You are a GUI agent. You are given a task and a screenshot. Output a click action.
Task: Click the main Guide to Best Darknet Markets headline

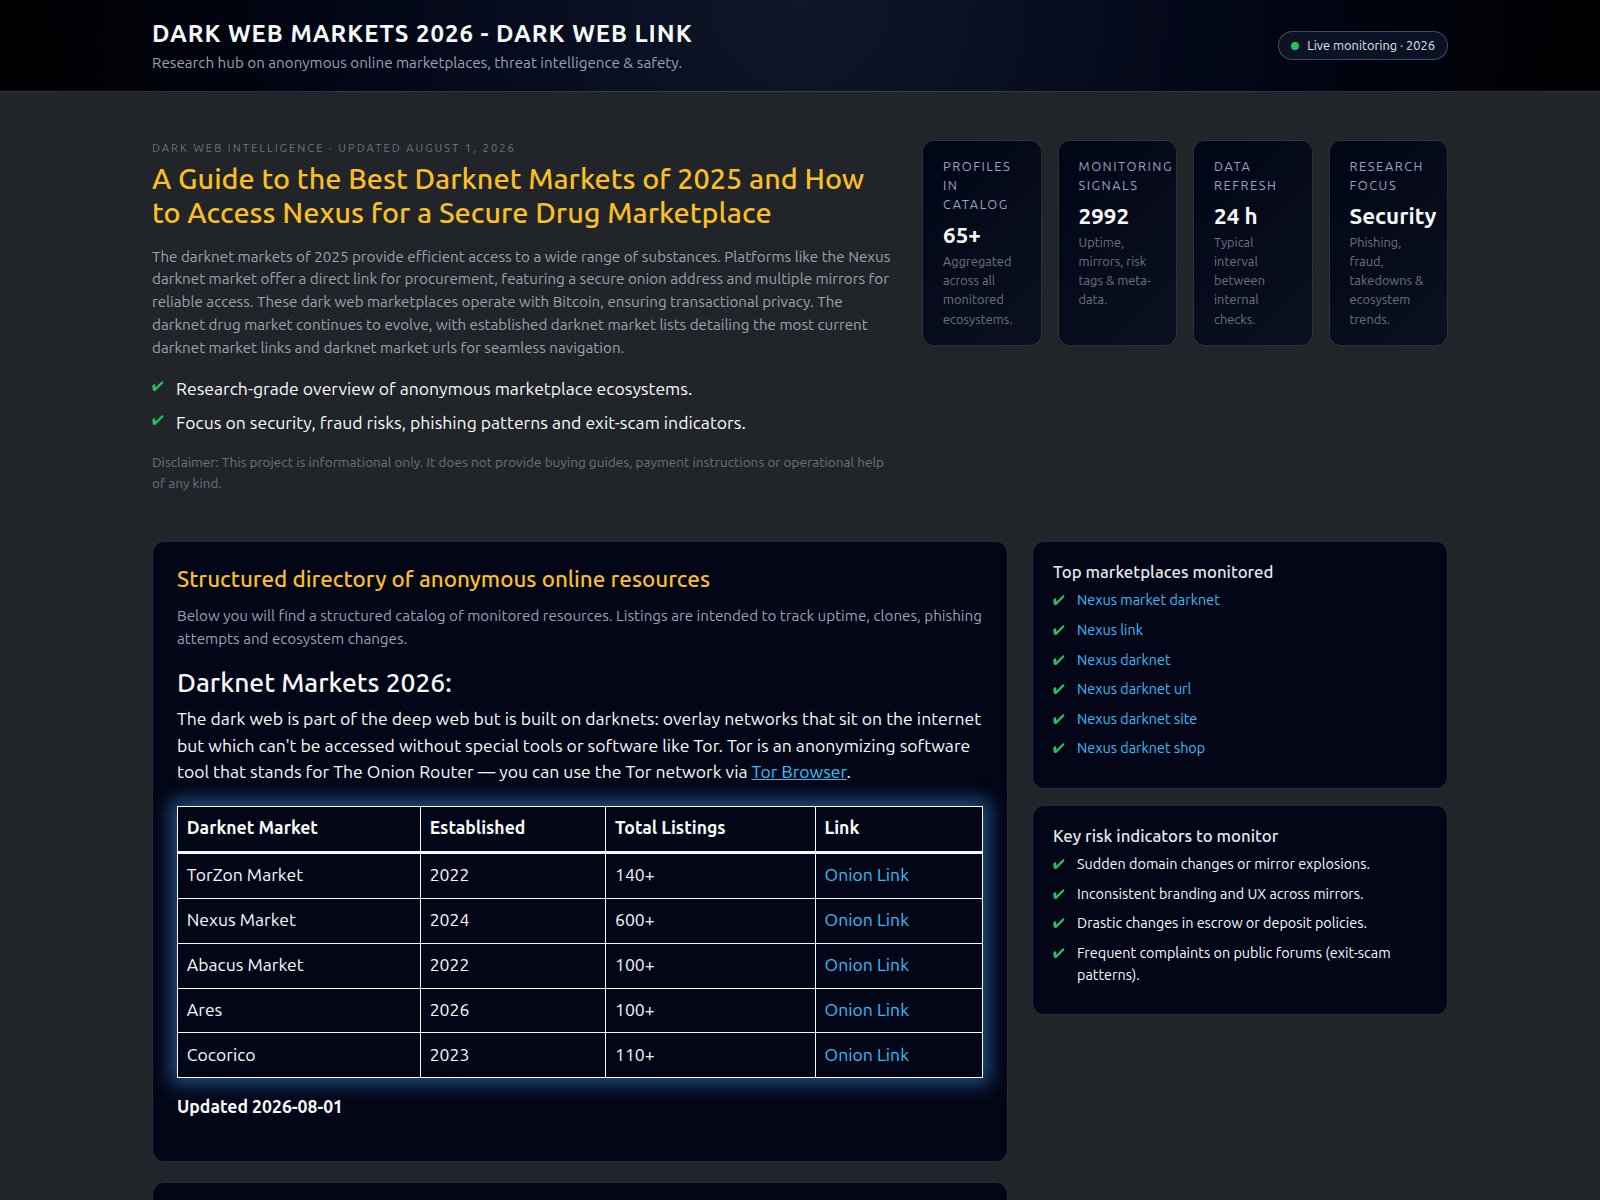pos(508,196)
